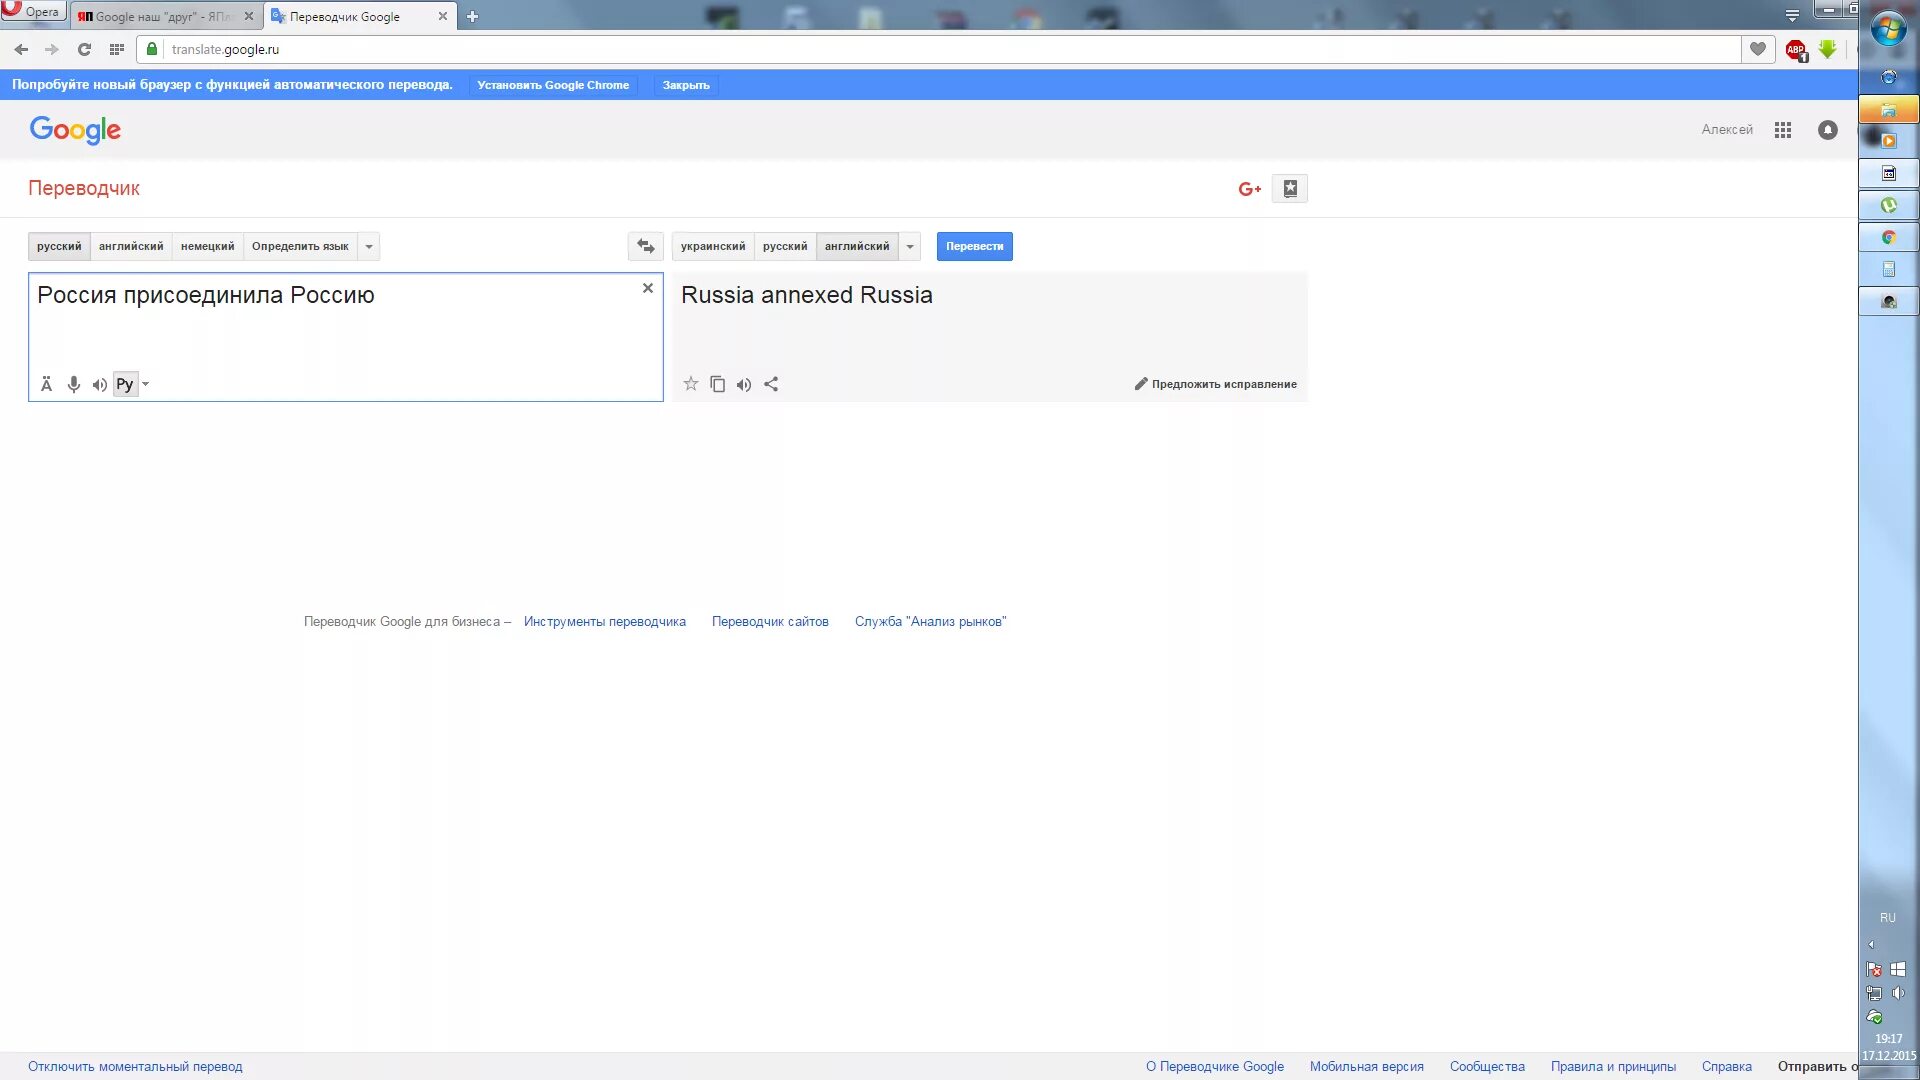Click the 'Алексей' account name
1920x1080 pixels.
1727,130
